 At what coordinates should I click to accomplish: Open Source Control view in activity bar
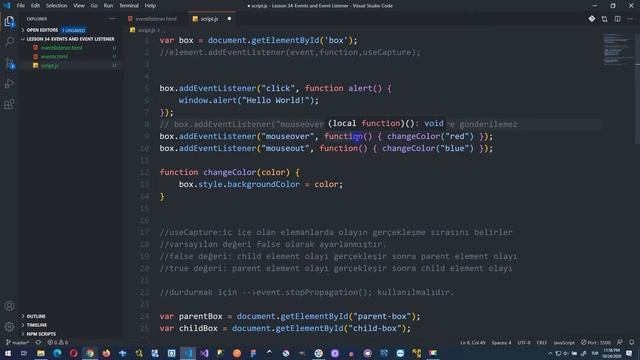pyautogui.click(x=9, y=63)
